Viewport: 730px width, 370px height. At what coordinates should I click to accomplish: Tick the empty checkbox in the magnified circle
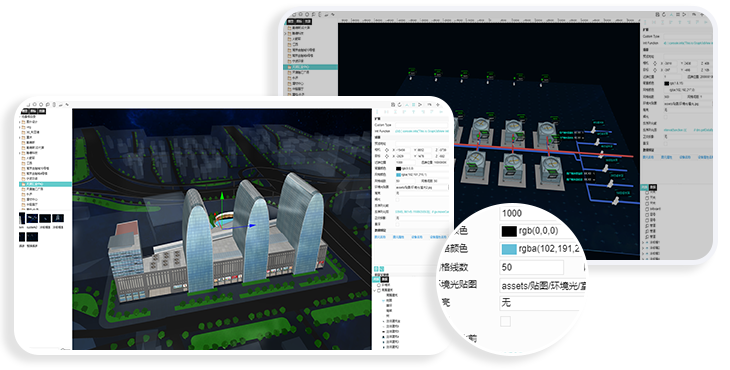[505, 321]
